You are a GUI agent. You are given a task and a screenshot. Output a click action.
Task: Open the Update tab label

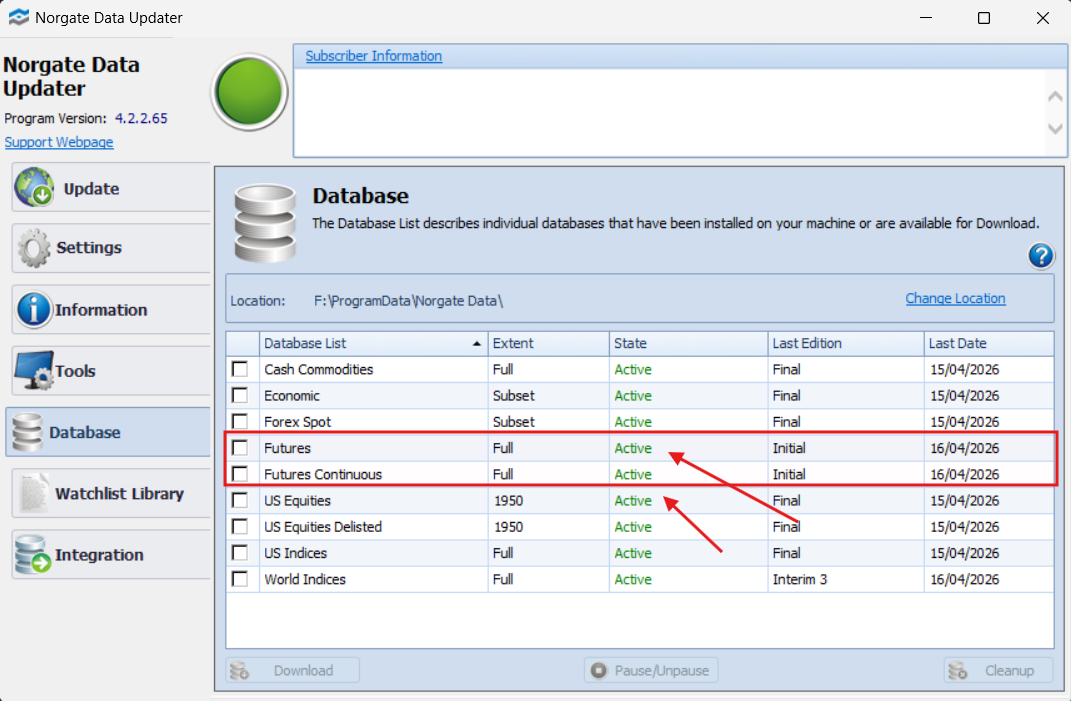pos(92,189)
